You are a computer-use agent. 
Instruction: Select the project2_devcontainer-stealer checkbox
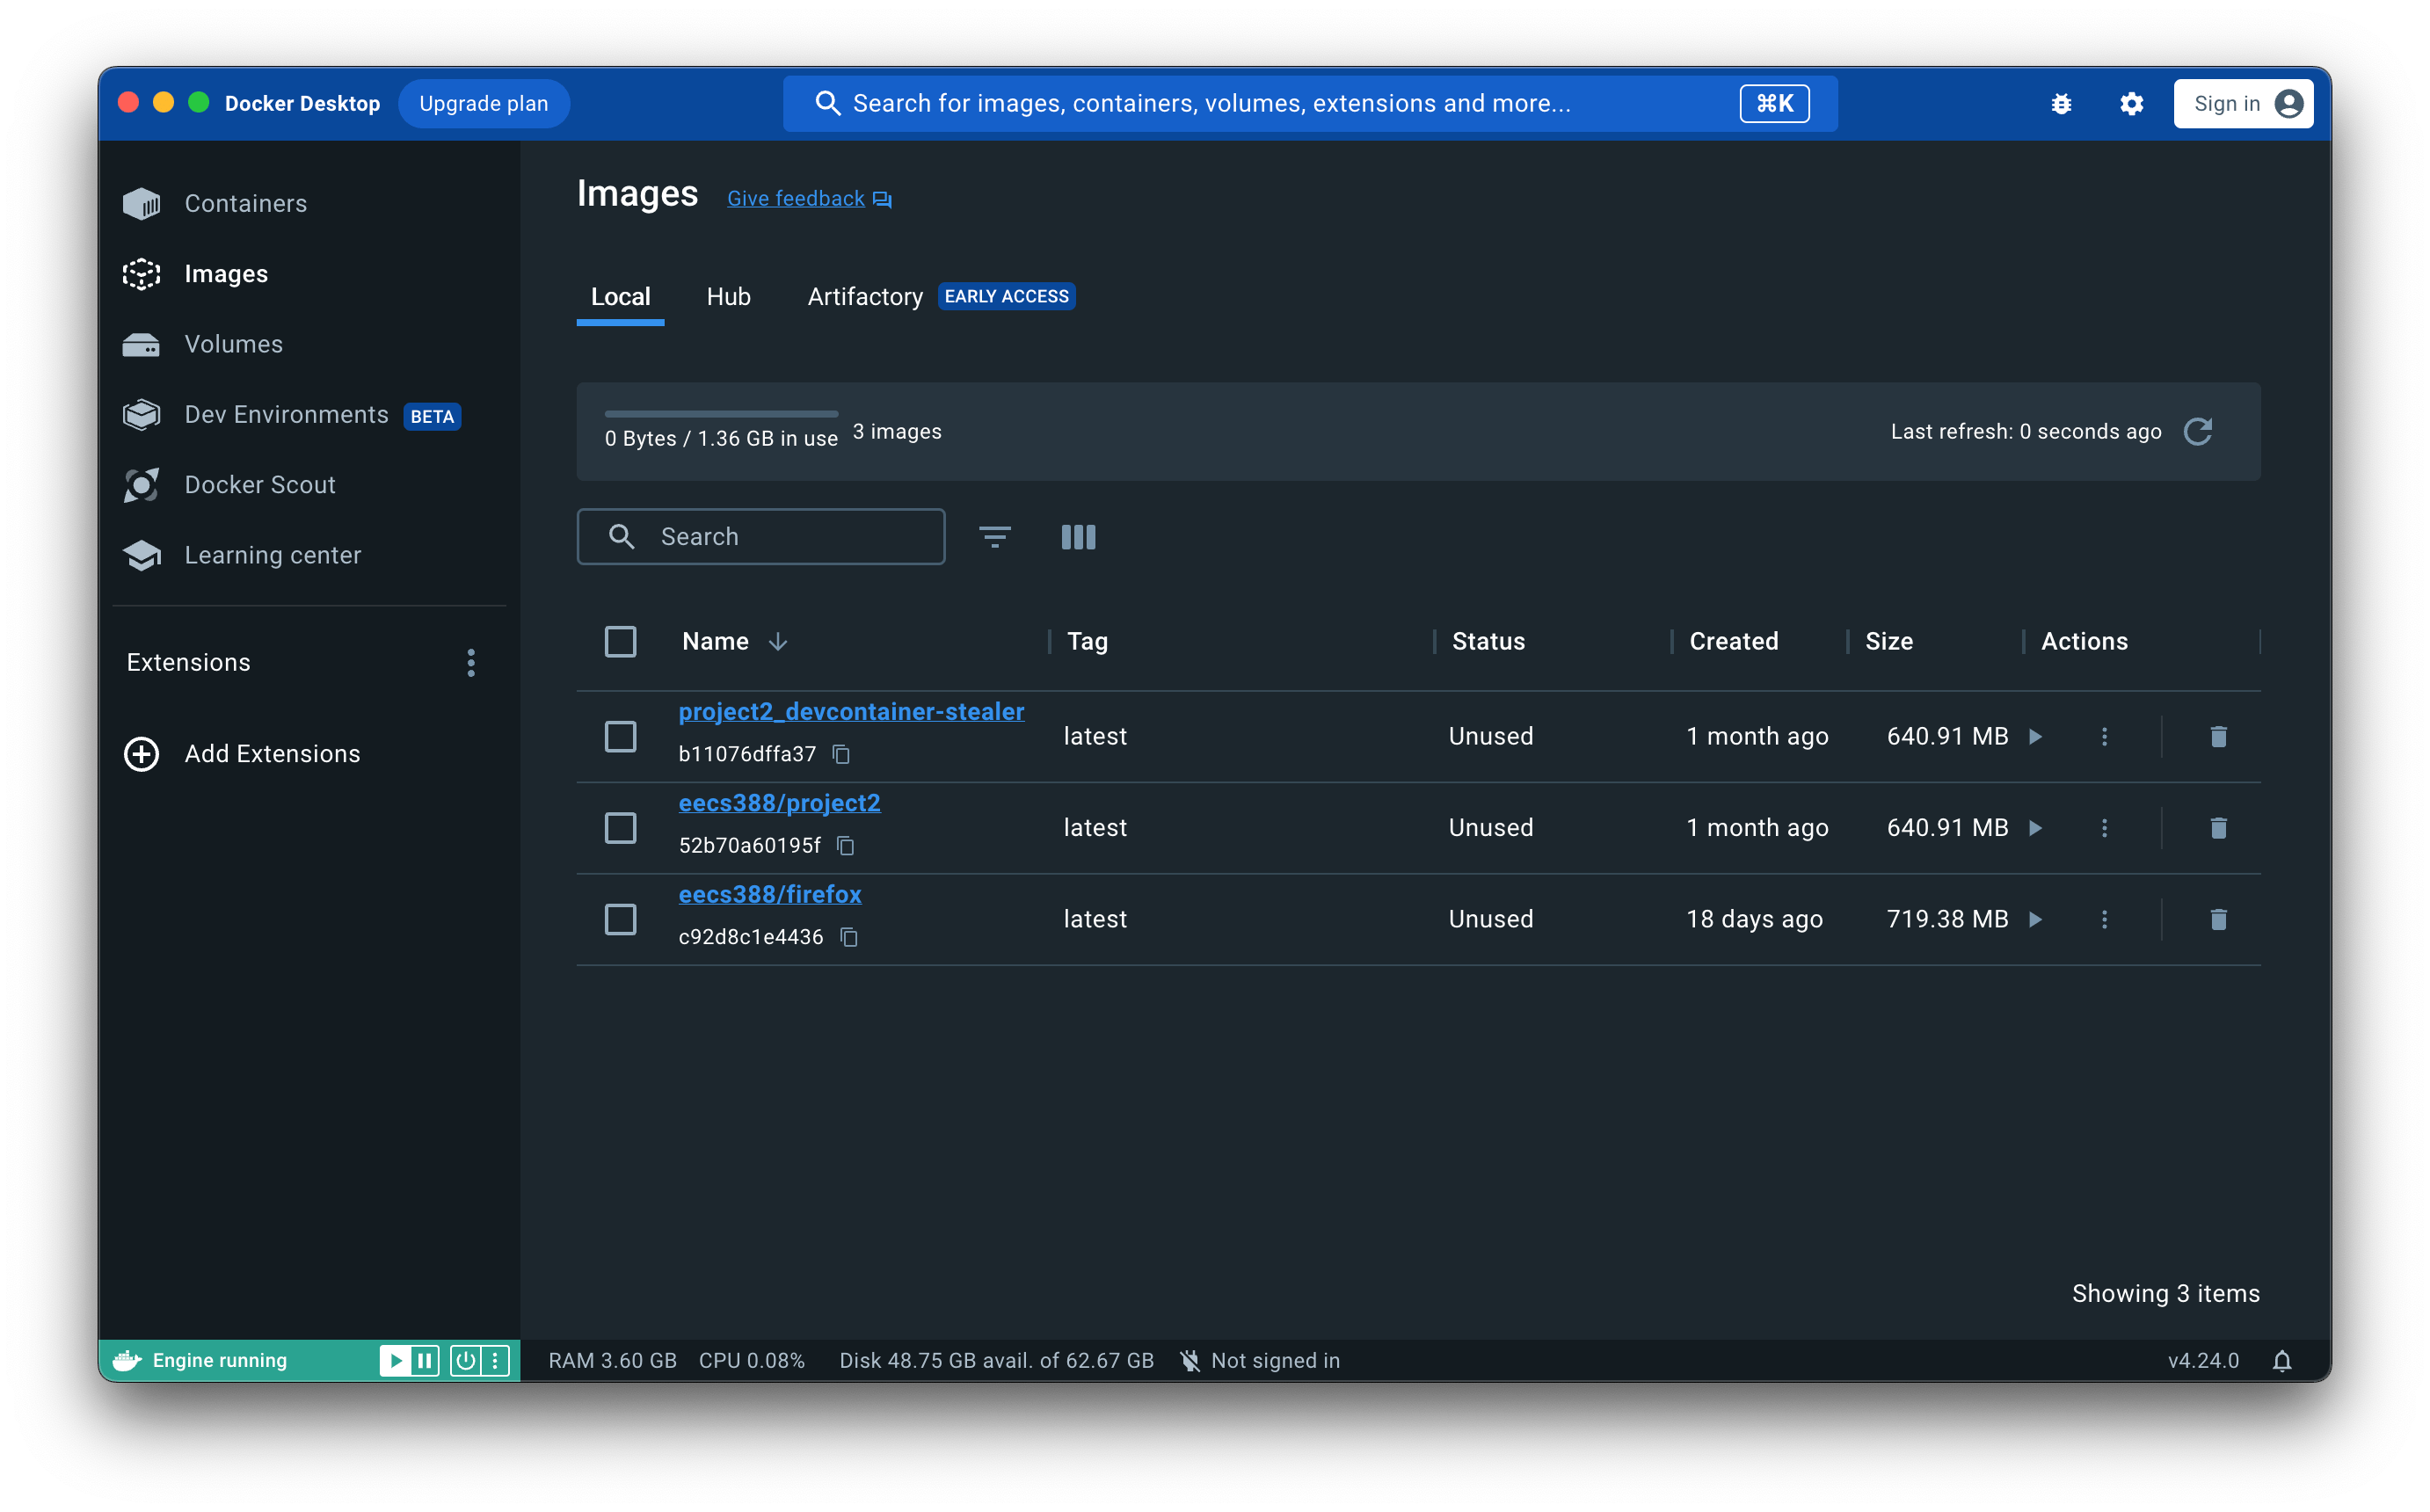620,737
